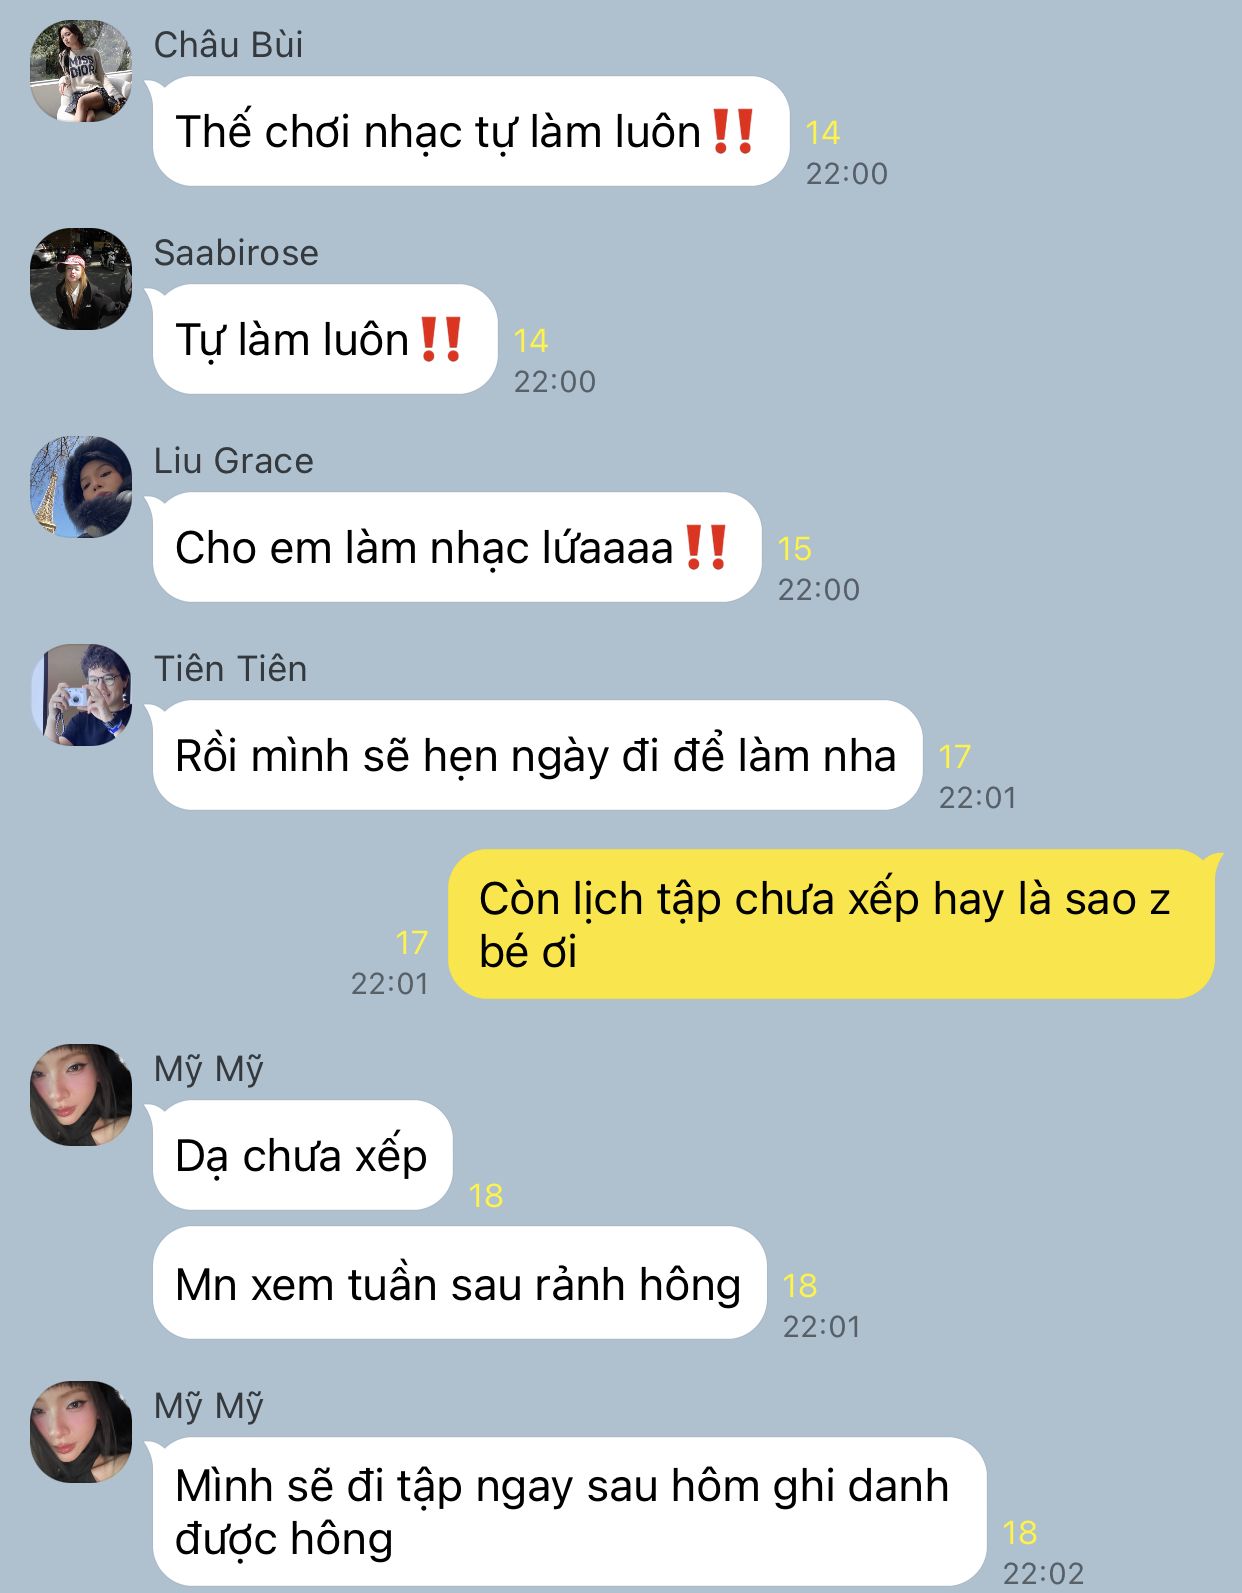Click the Saabirose sender name
The height and width of the screenshot is (1593, 1242).
point(236,253)
